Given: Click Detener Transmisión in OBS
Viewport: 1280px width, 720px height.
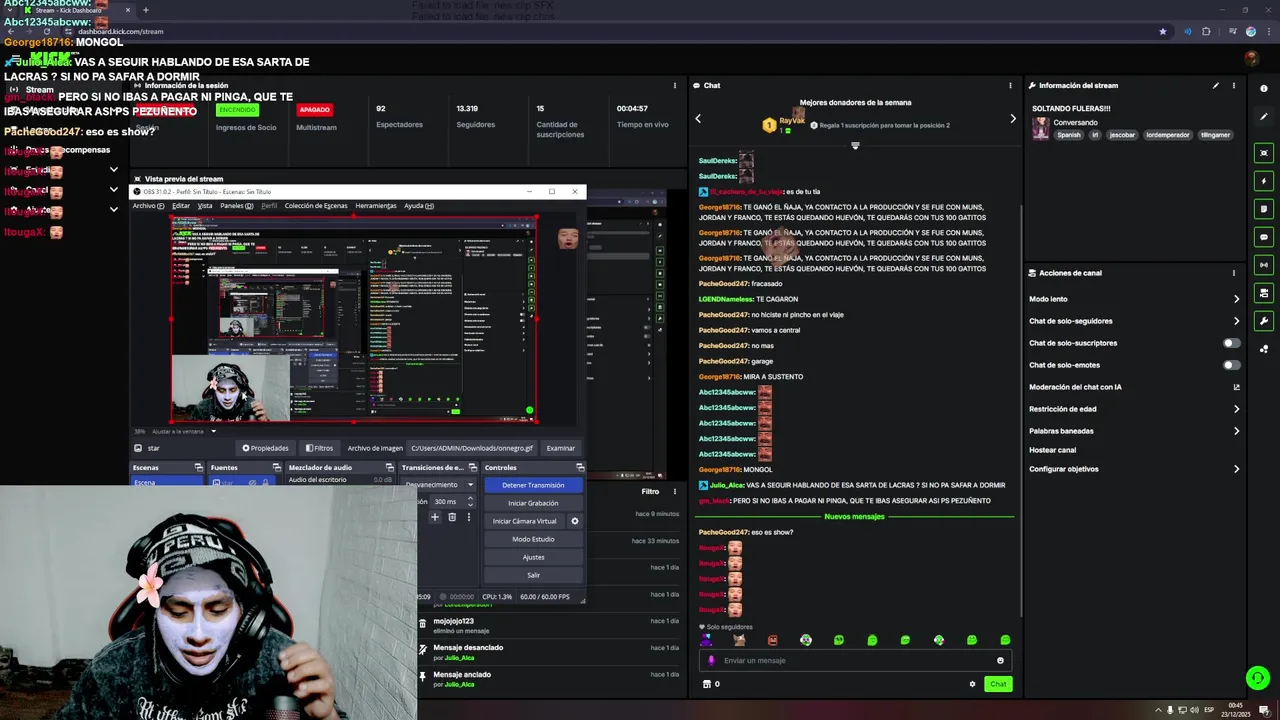Looking at the screenshot, I should [x=533, y=485].
